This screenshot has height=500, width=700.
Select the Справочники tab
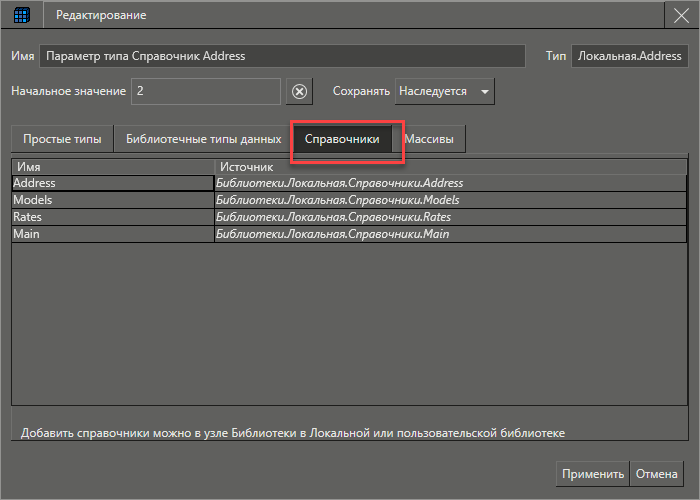[342, 140]
